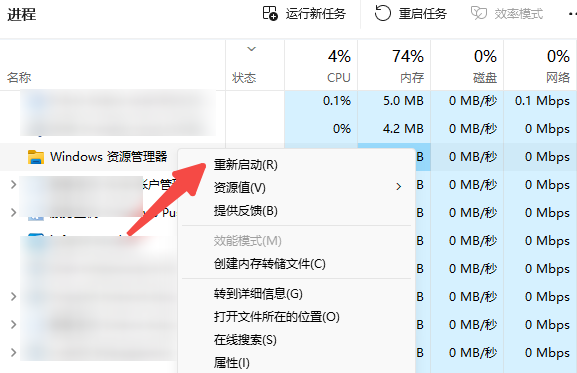Expand the 资源值 submenu arrow
This screenshot has width=577, height=373.
point(399,187)
